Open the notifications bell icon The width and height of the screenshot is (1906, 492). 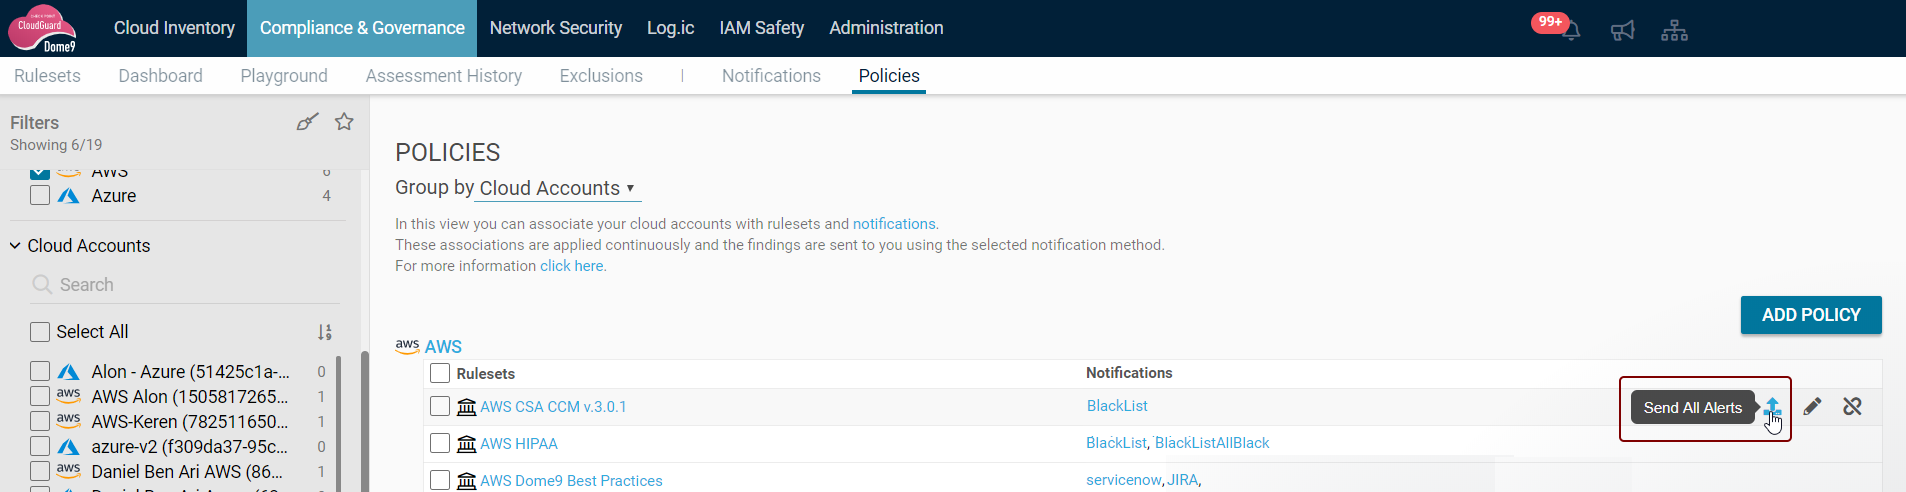[x=1571, y=31]
